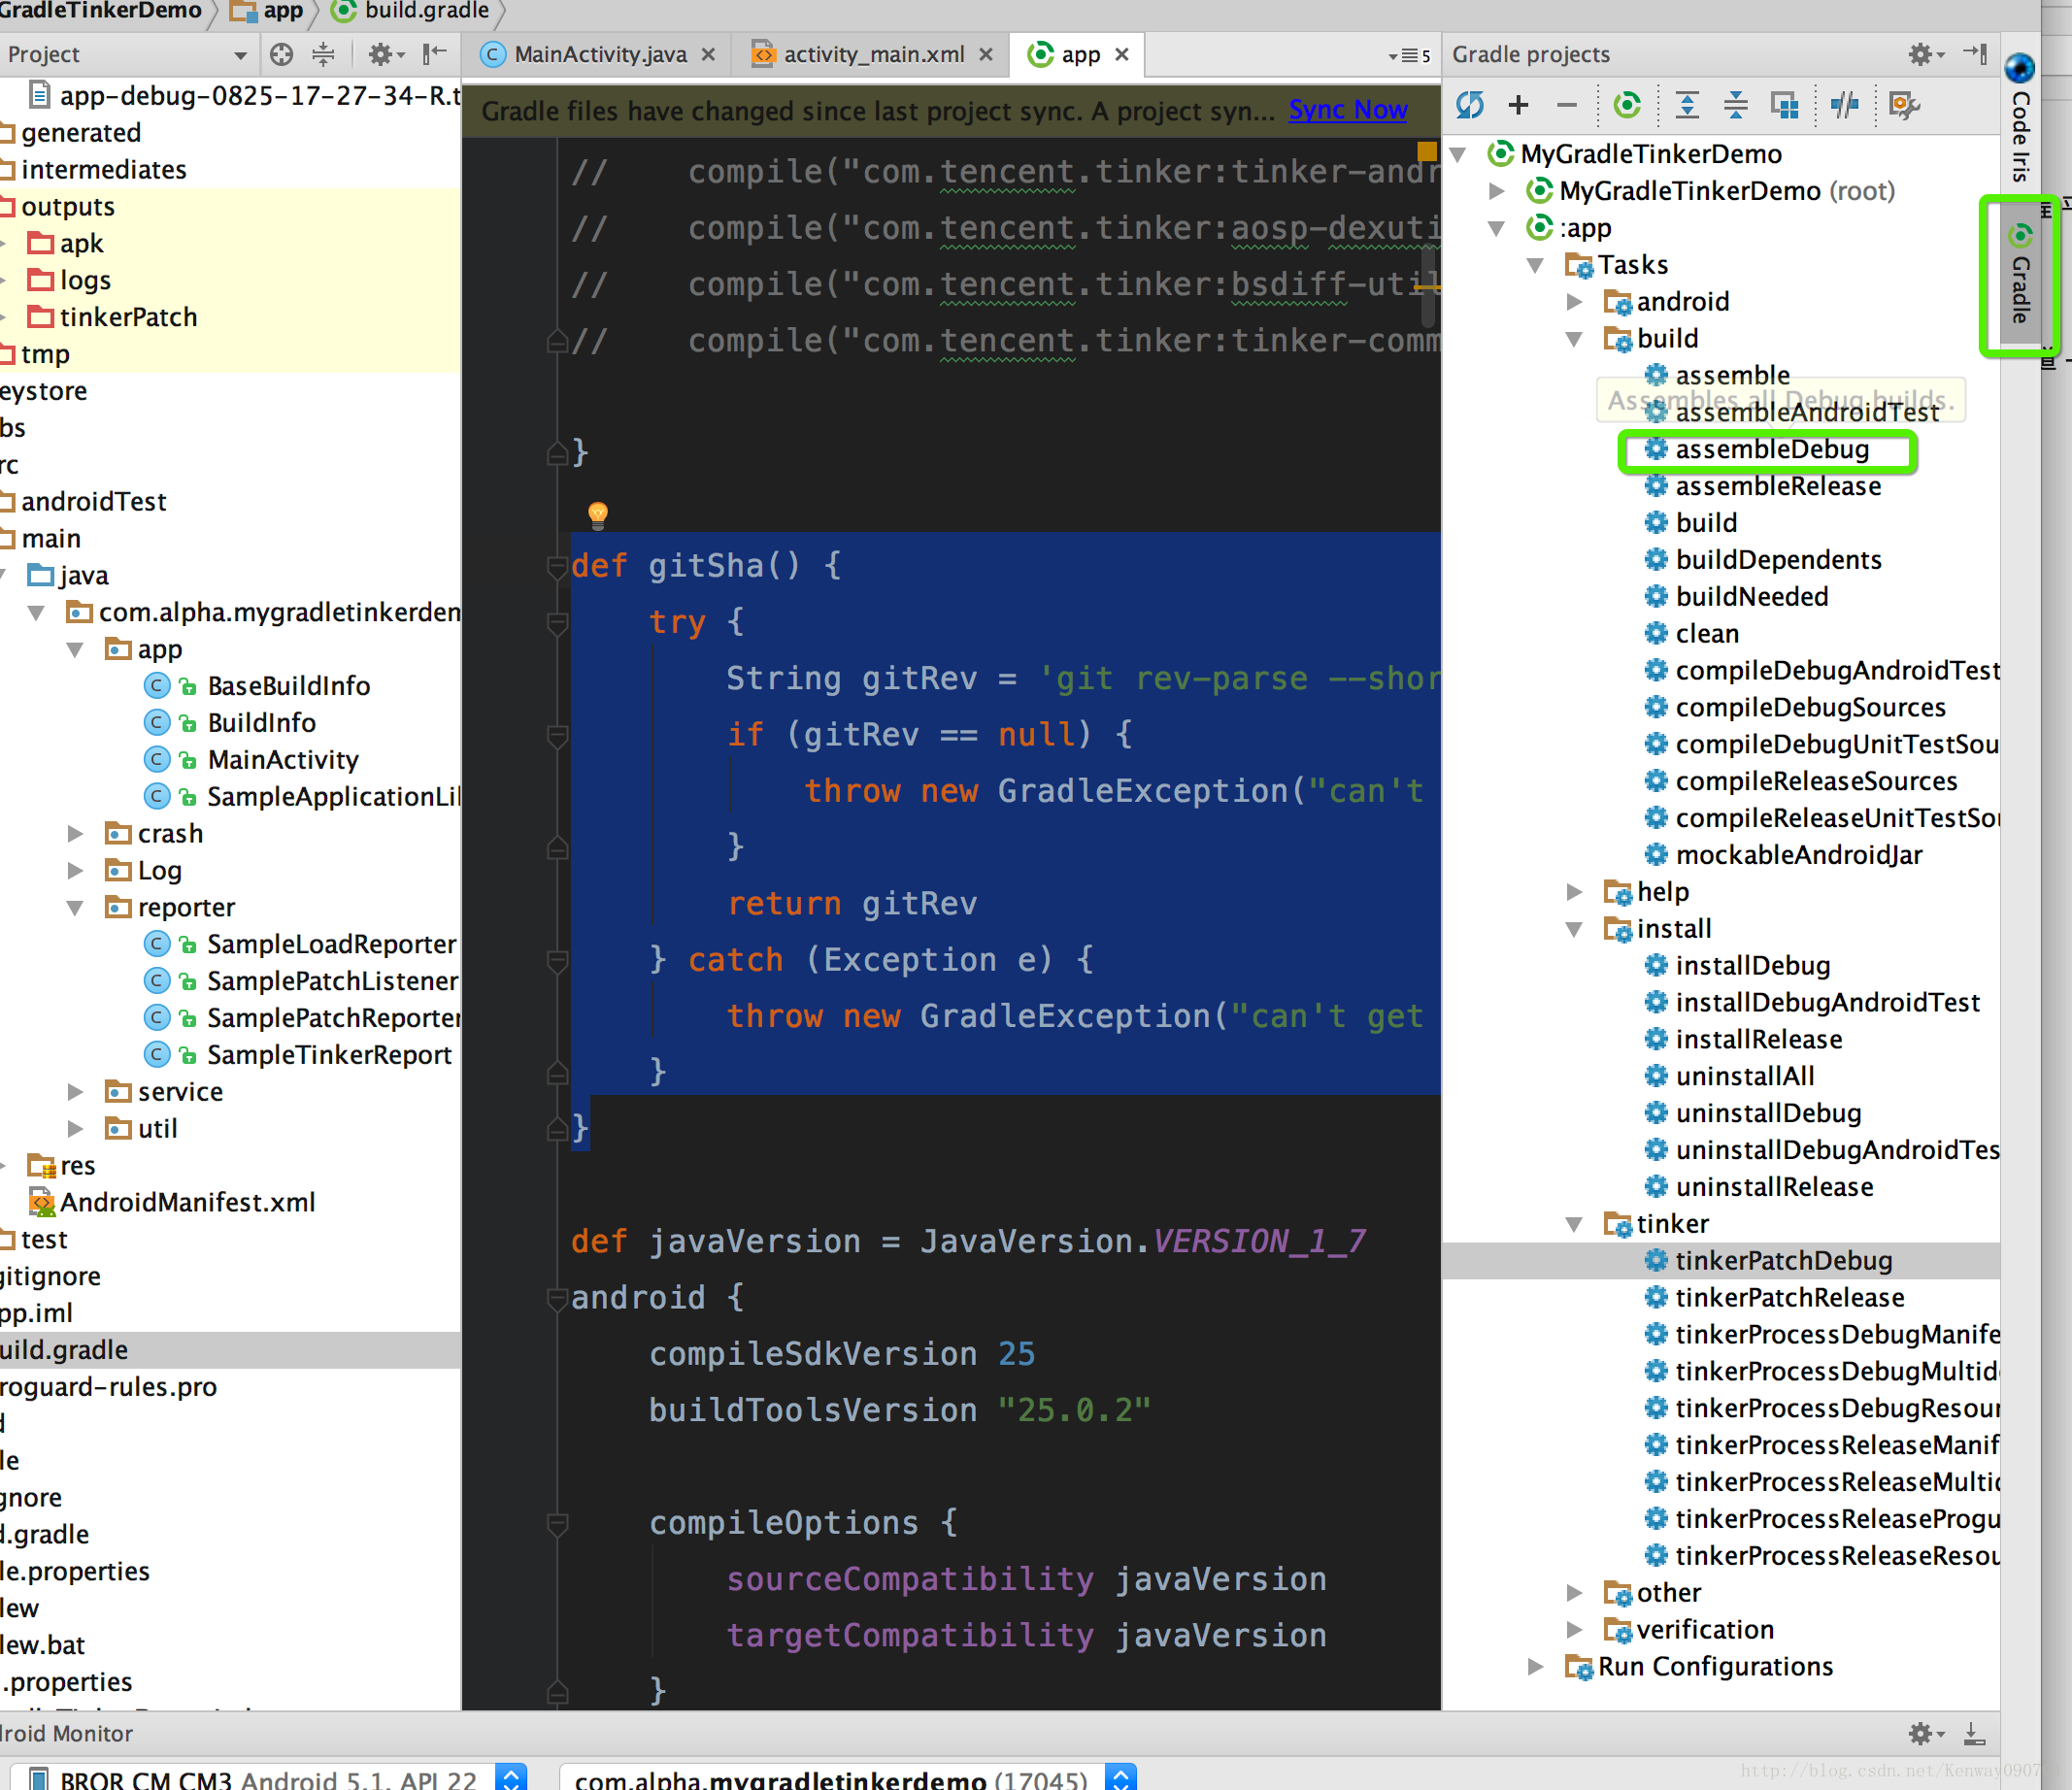Image resolution: width=2072 pixels, height=1790 pixels.
Task: Select the clean Gradle task
Action: pos(1706,634)
